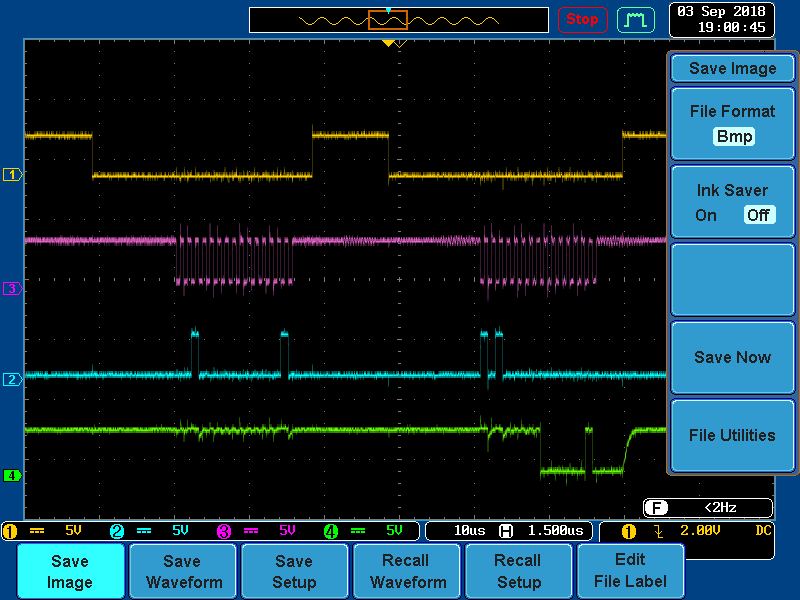Click the acquisition mode waveform icon

[634, 19]
